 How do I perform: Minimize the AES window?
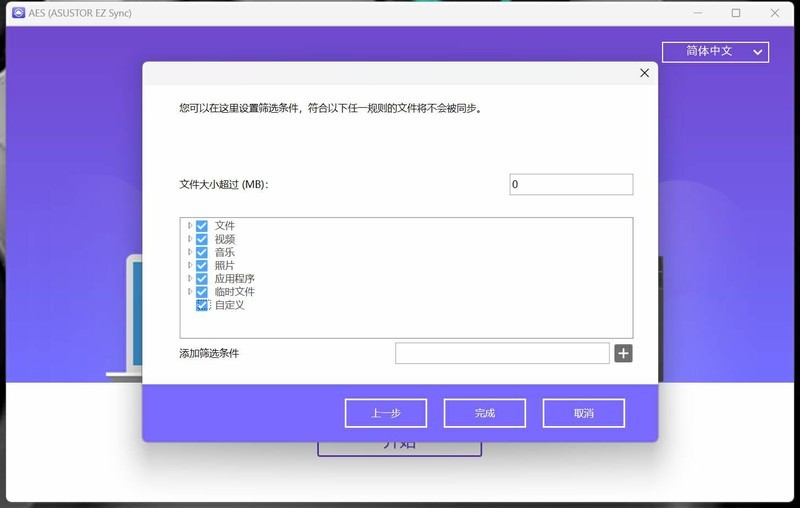click(x=697, y=13)
